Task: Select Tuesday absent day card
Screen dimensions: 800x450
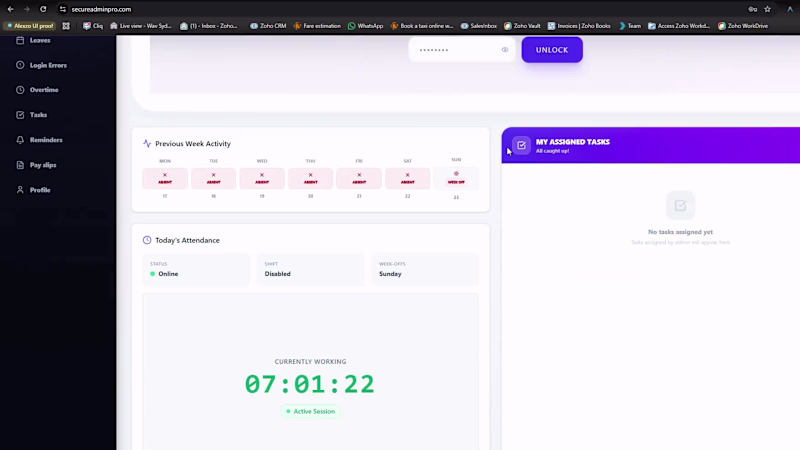Action: coord(213,178)
